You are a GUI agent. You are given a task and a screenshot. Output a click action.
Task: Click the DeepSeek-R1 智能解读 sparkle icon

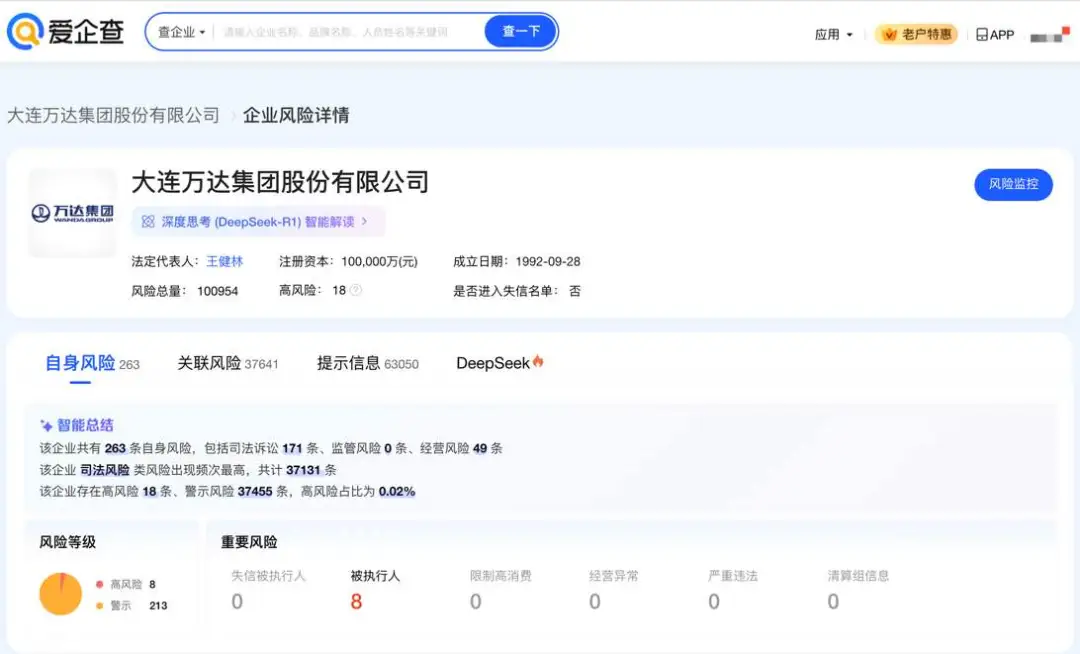148,222
